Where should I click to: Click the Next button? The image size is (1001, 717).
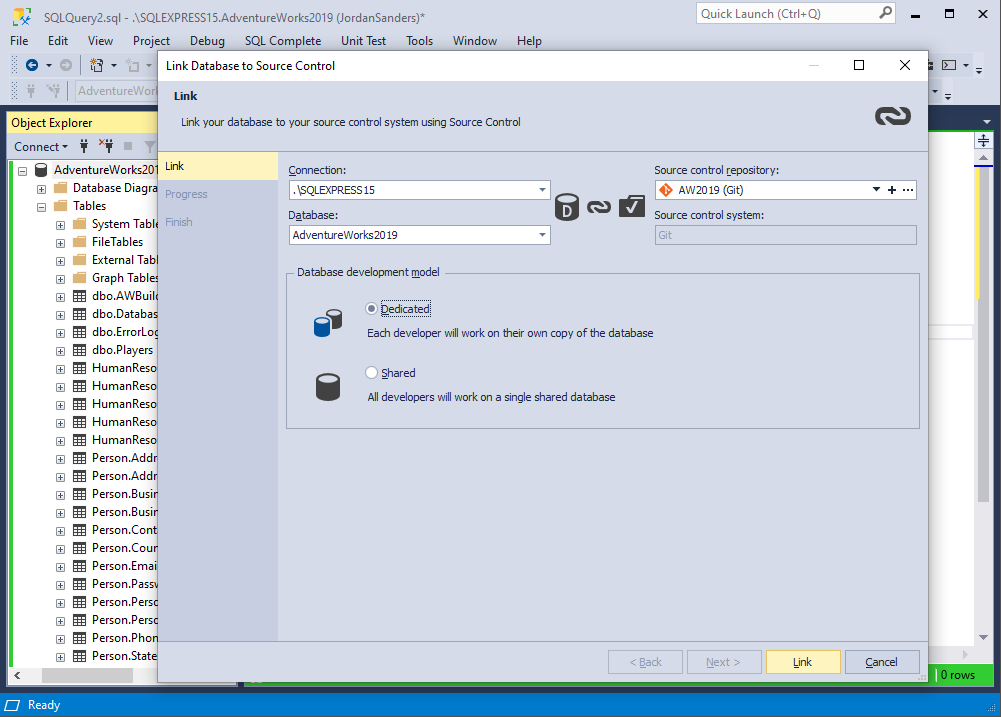coord(724,662)
